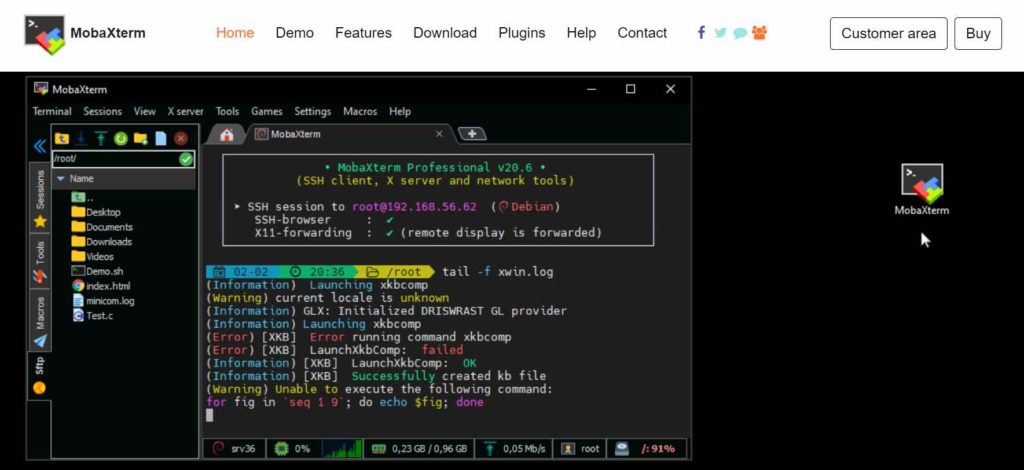Screen dimensions: 1024x470
Task: Click the Name column sort arrow
Action: pos(61,178)
